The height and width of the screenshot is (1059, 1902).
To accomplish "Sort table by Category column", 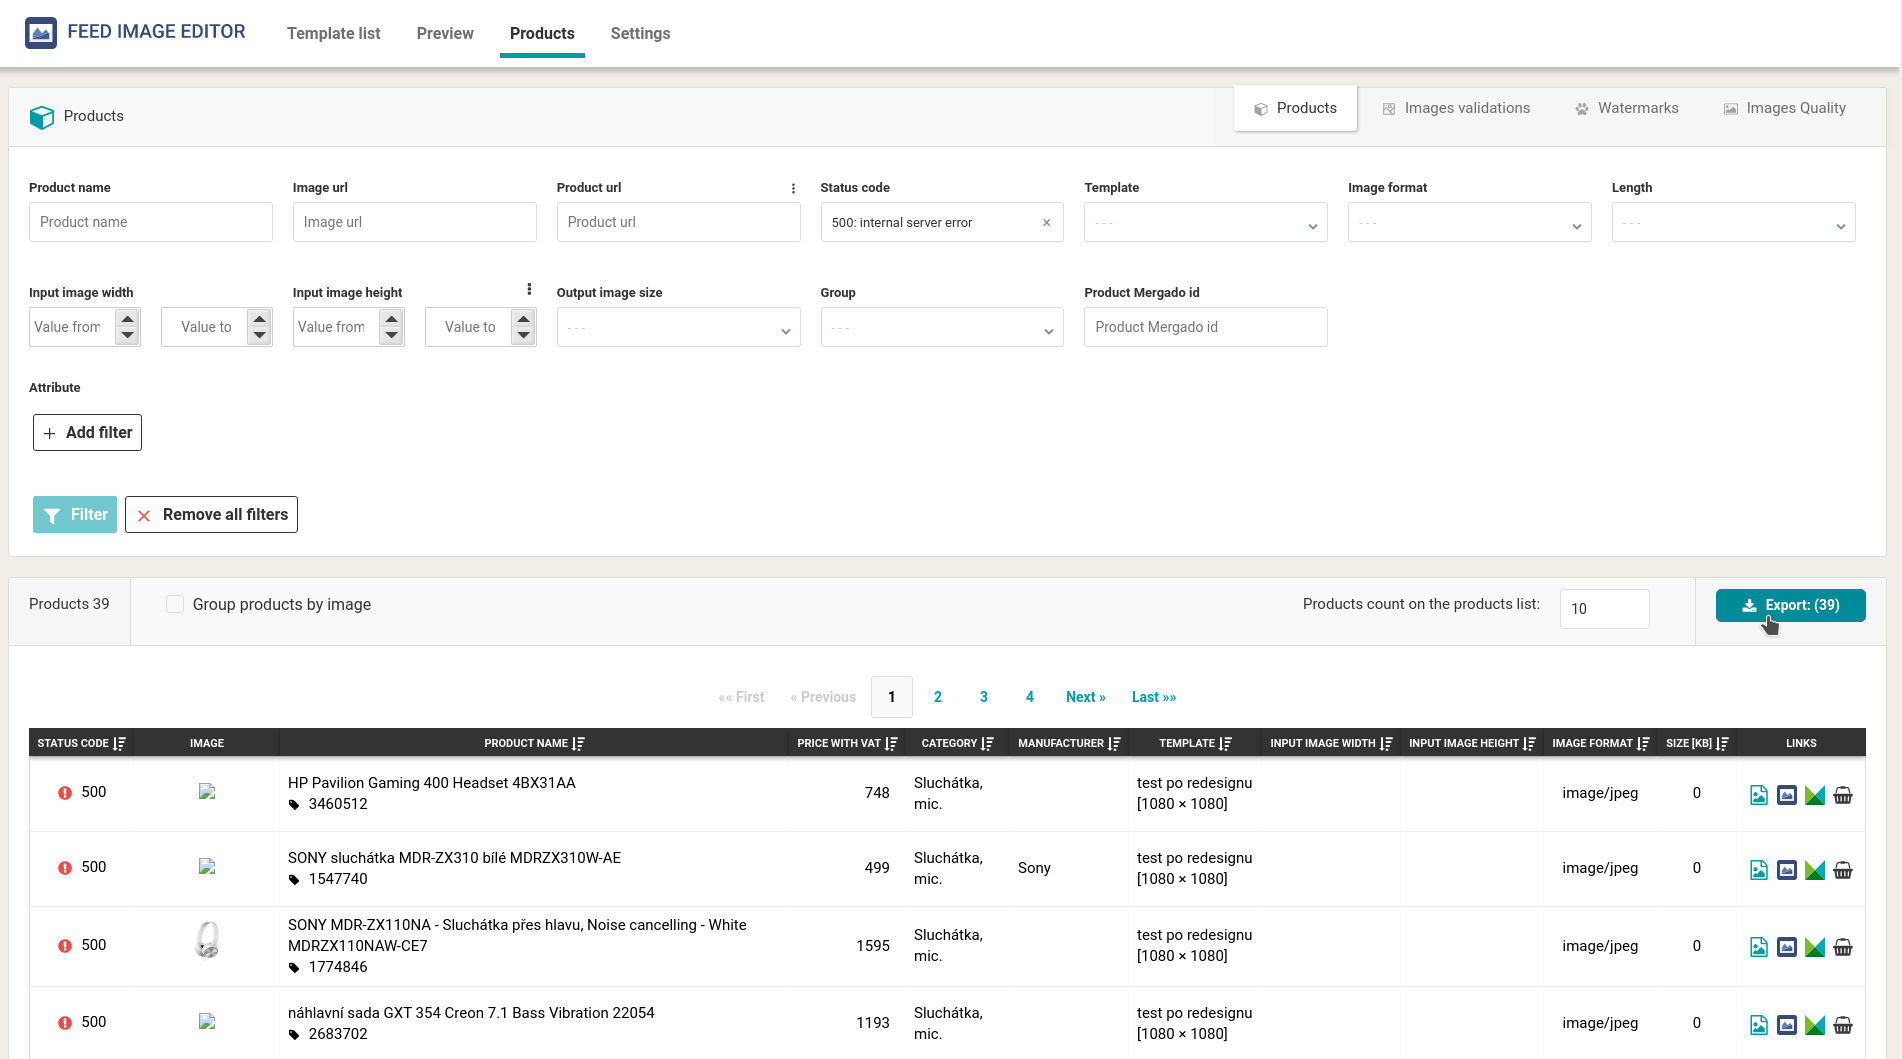I will [x=987, y=743].
